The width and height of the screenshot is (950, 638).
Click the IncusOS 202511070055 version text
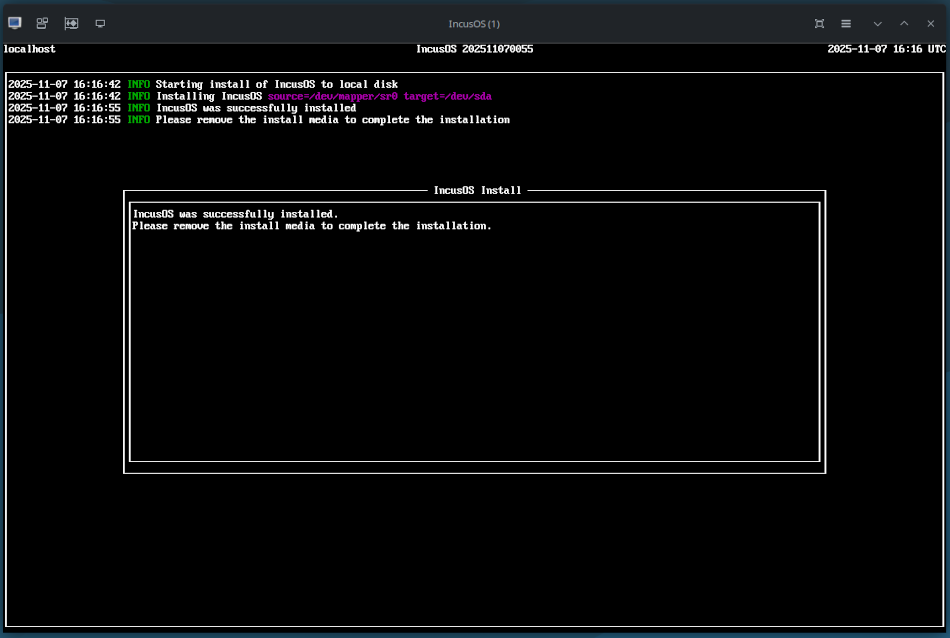coord(474,49)
